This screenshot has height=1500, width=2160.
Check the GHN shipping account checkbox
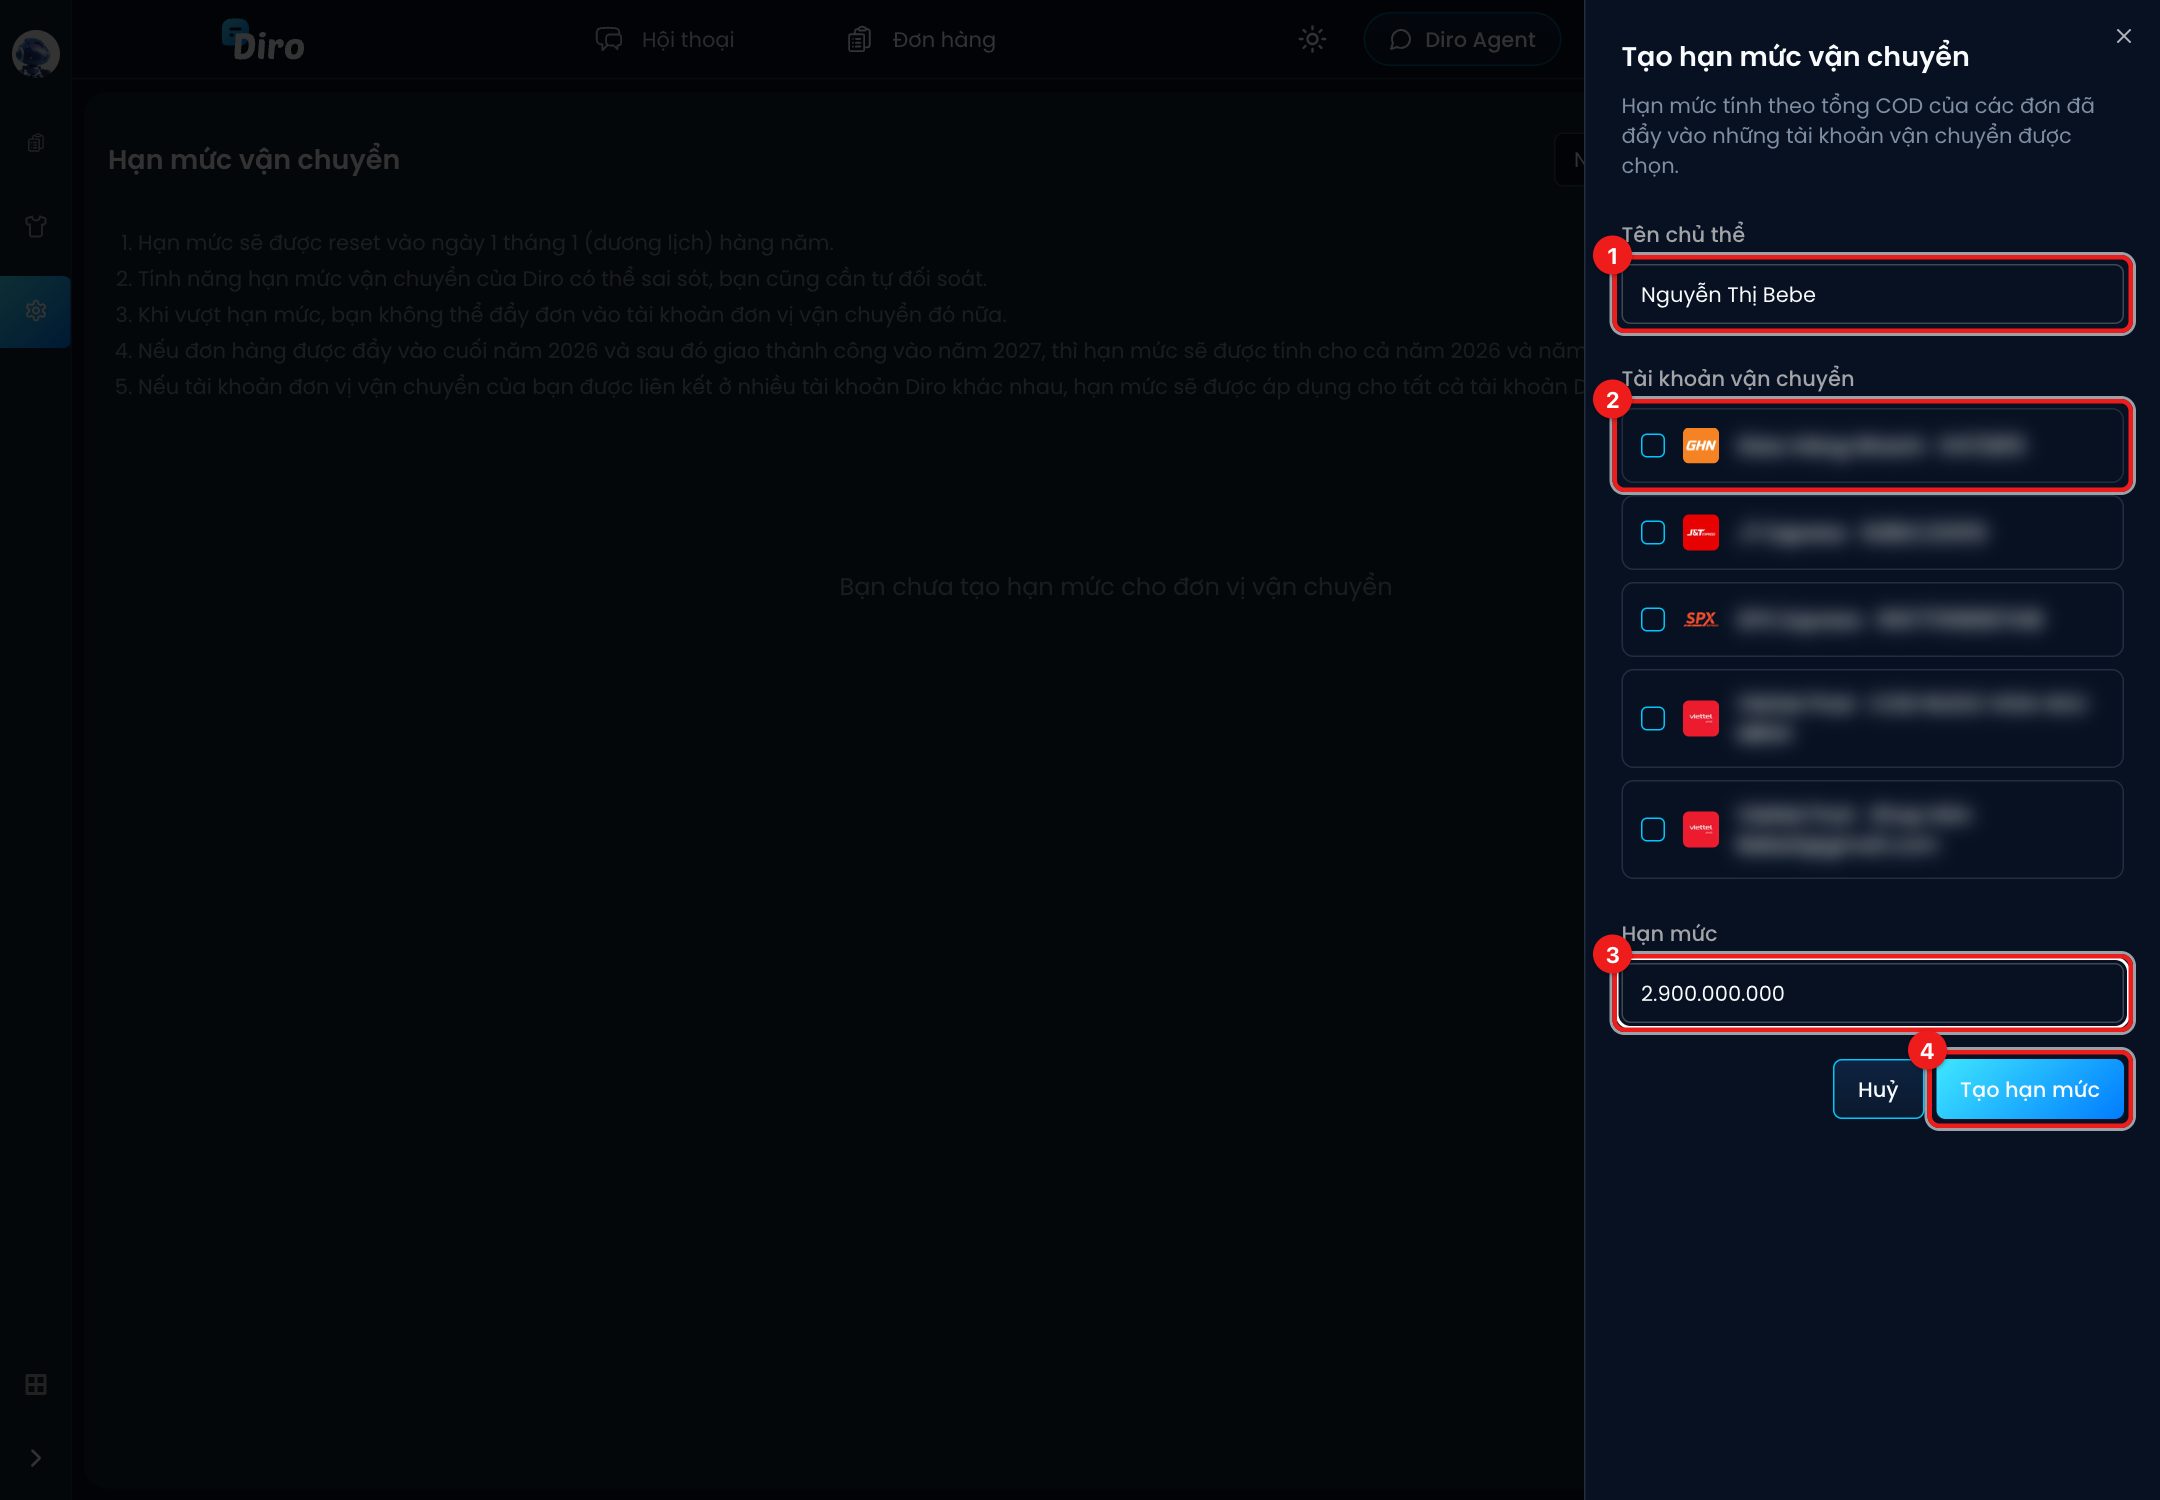click(x=1653, y=445)
